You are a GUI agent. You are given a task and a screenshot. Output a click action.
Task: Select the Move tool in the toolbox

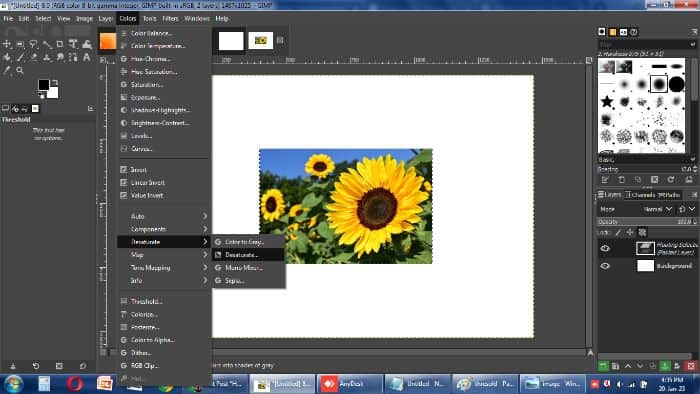click(x=7, y=44)
